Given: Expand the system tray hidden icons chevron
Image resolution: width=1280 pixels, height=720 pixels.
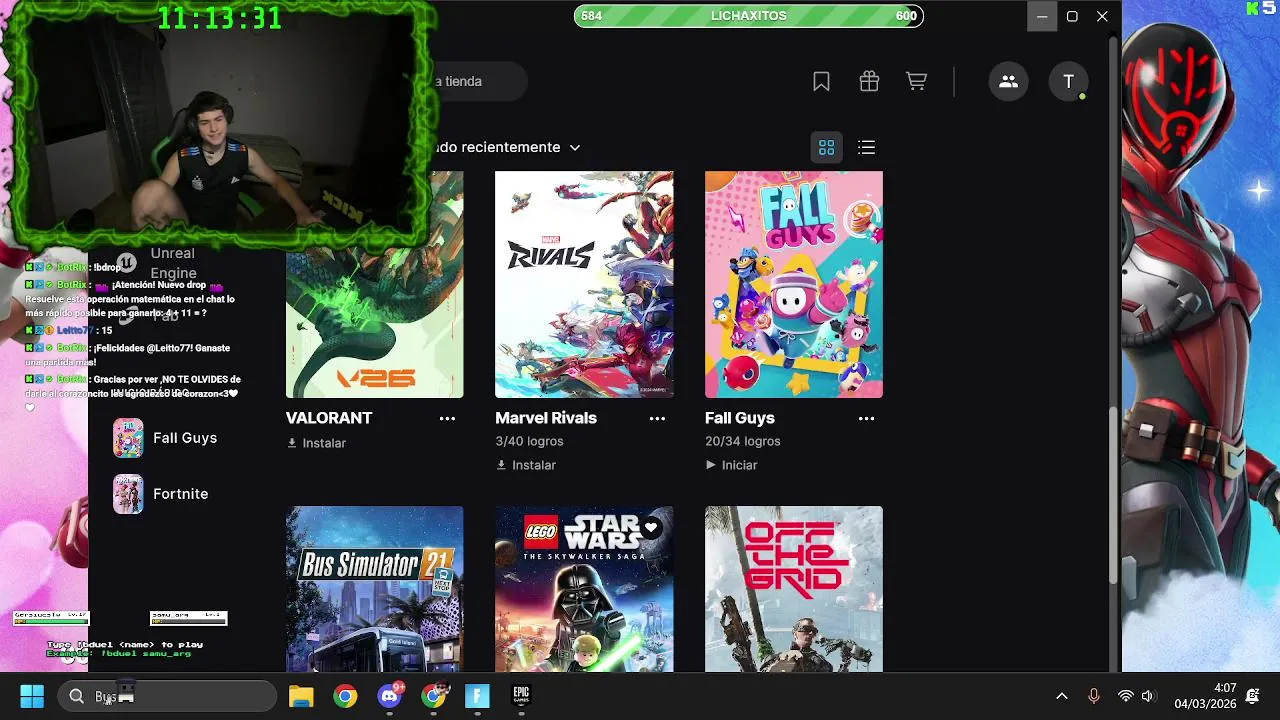Looking at the screenshot, I should [x=1062, y=696].
